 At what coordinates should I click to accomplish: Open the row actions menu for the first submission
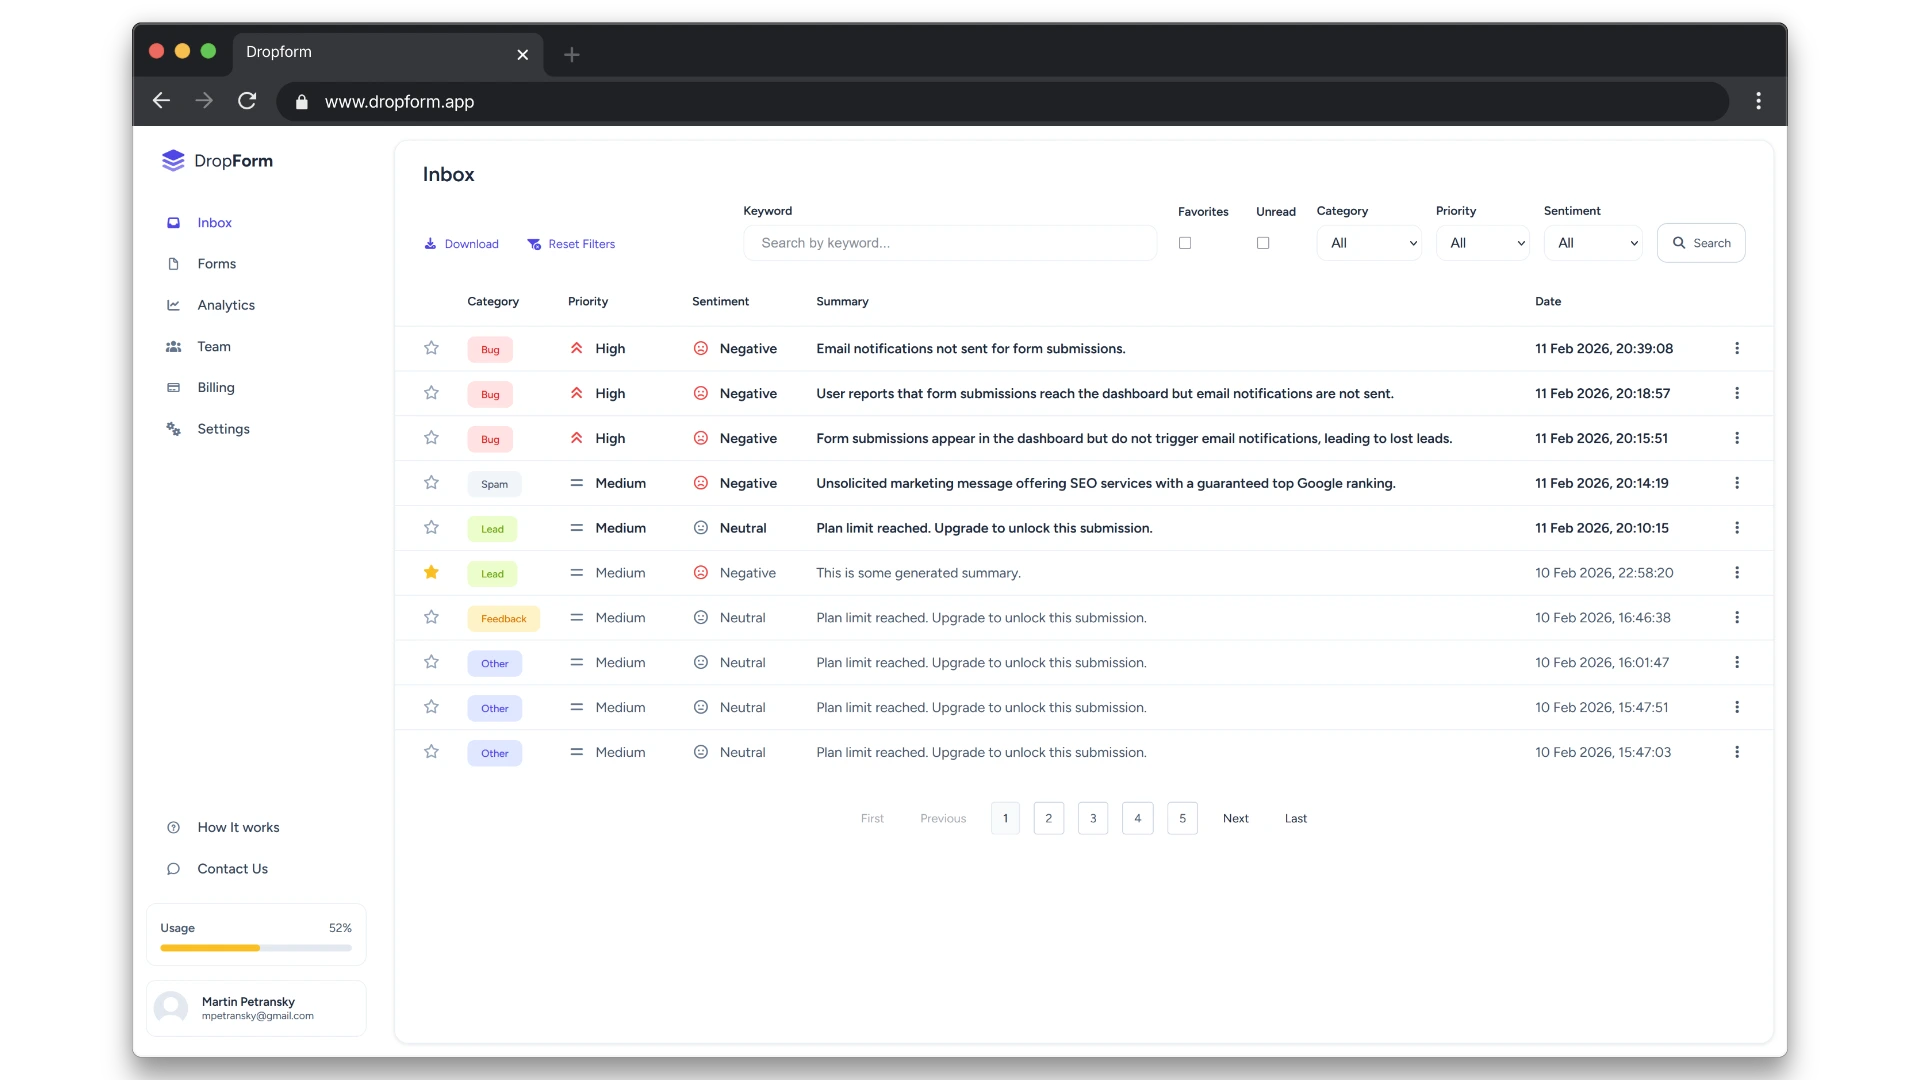pos(1736,348)
